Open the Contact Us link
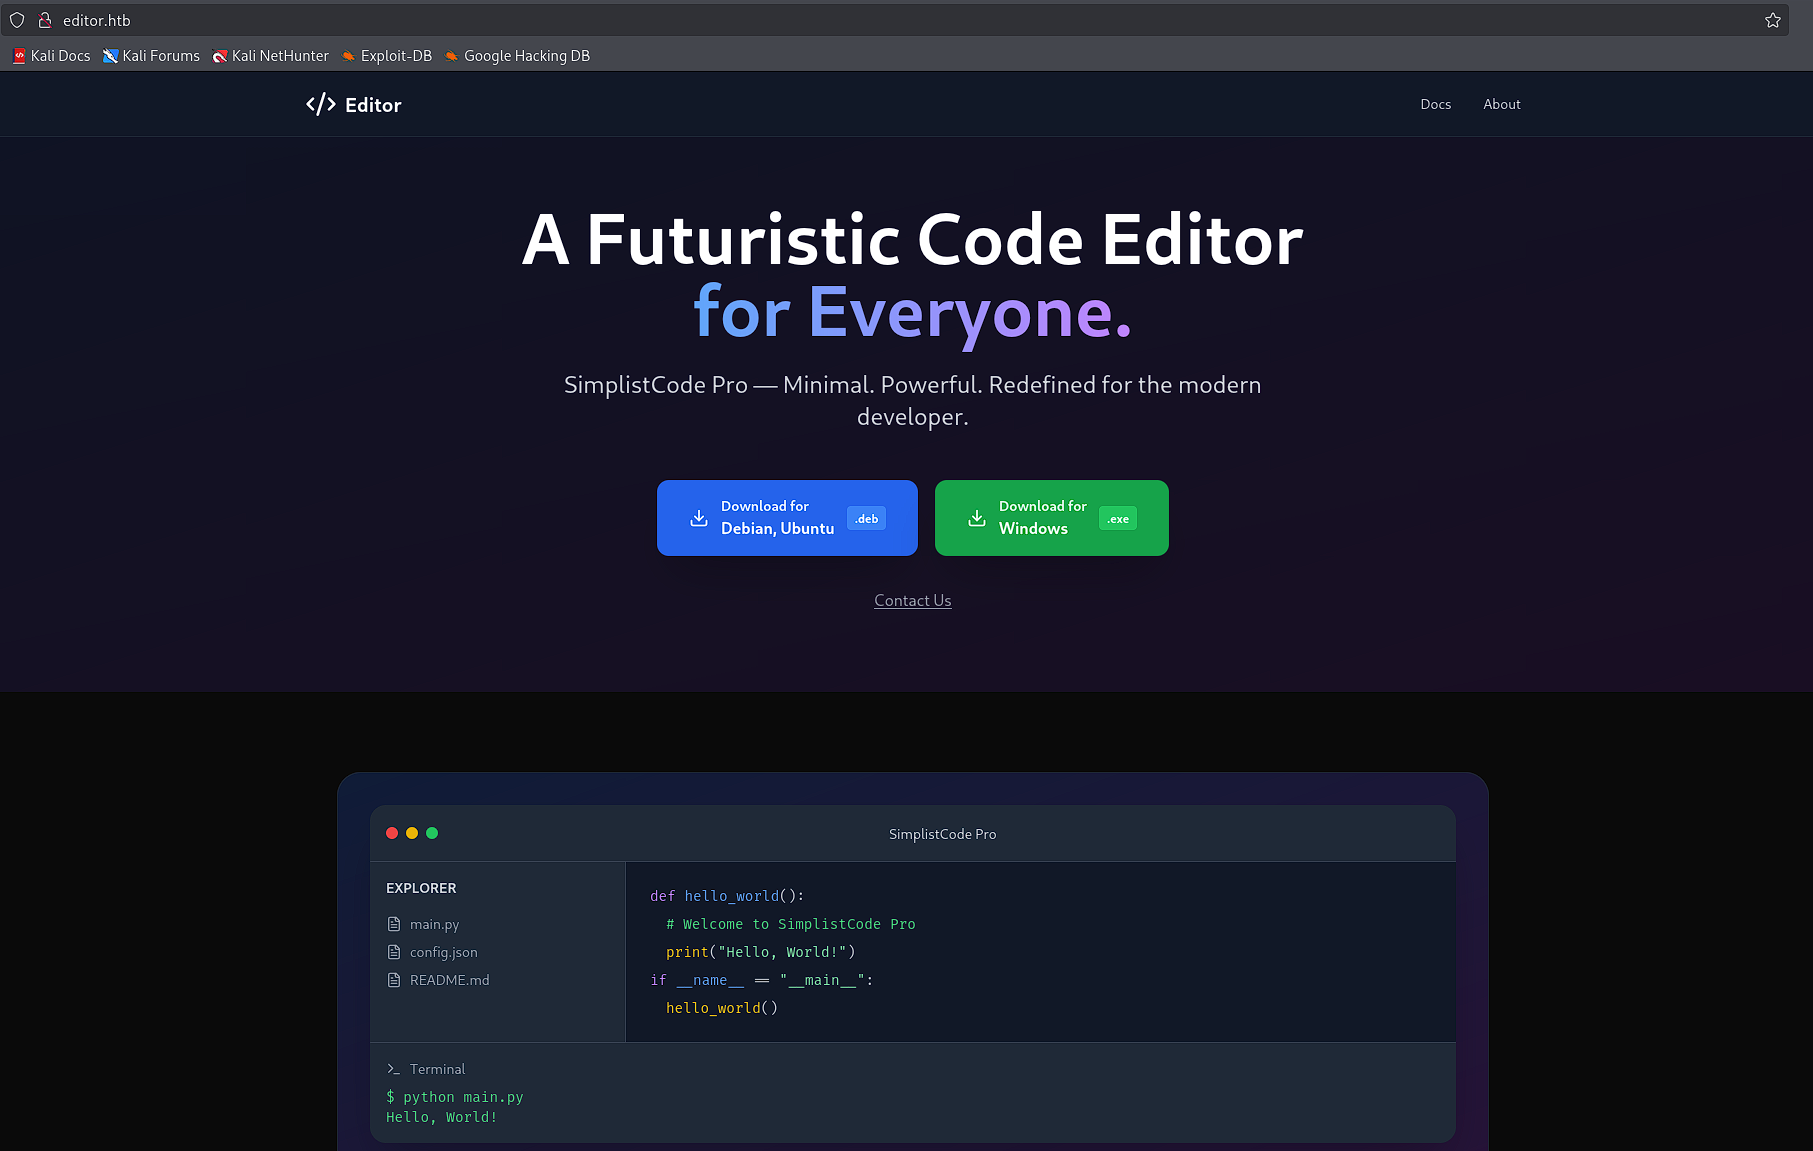 (912, 600)
